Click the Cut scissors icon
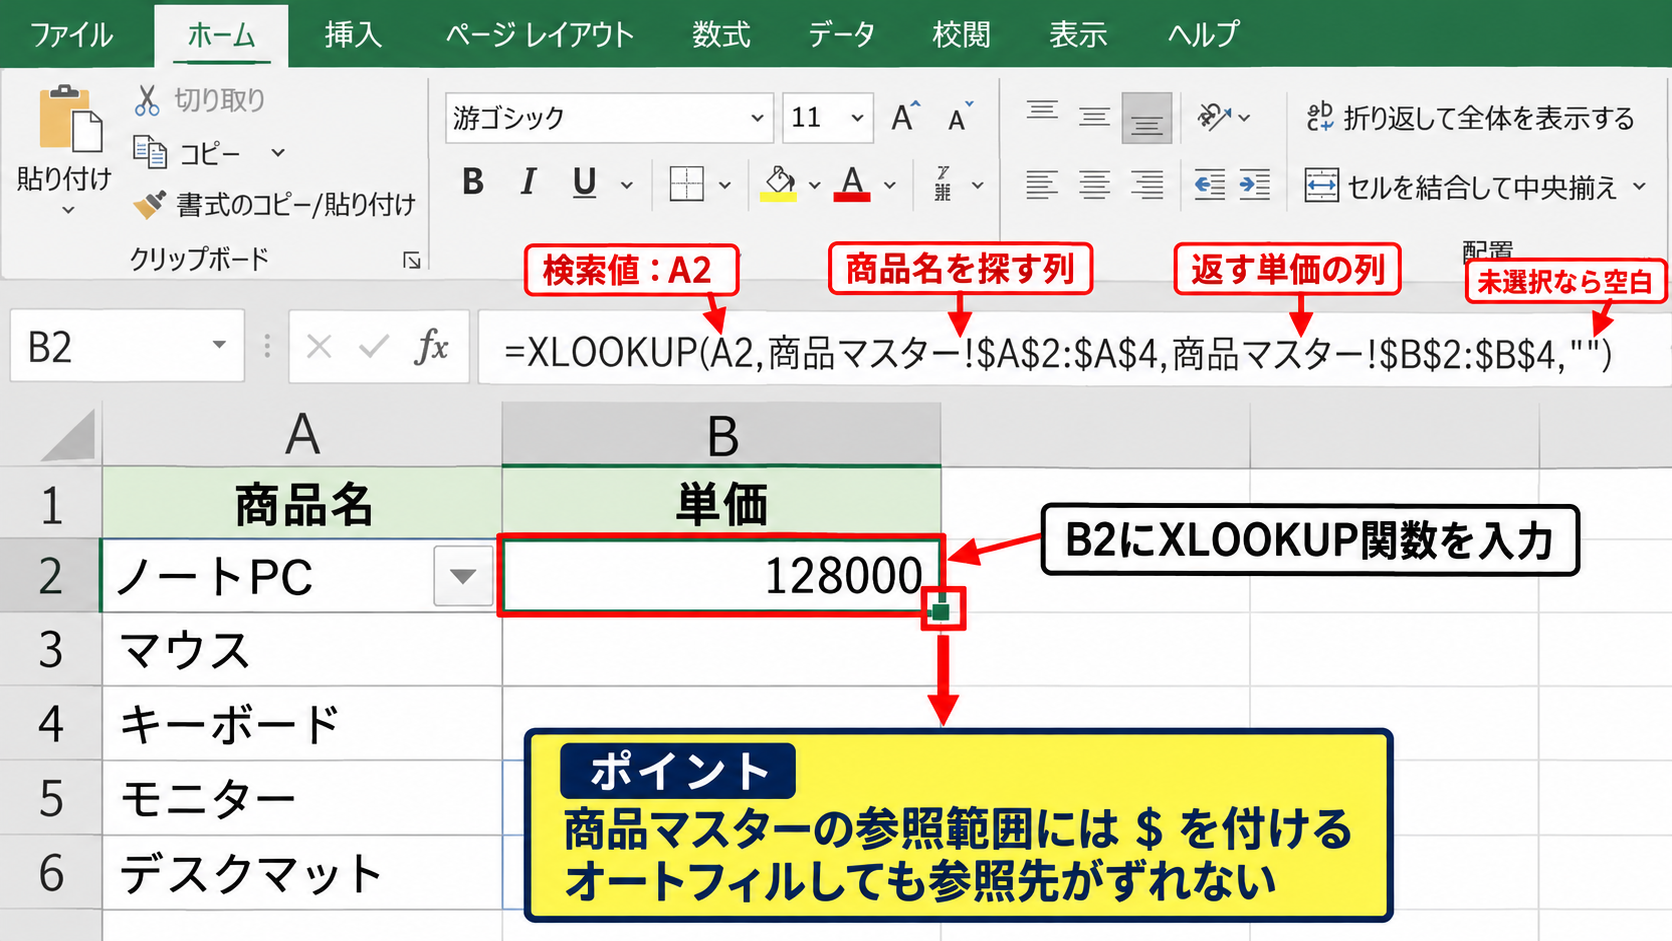Image resolution: width=1672 pixels, height=941 pixels. click(148, 99)
